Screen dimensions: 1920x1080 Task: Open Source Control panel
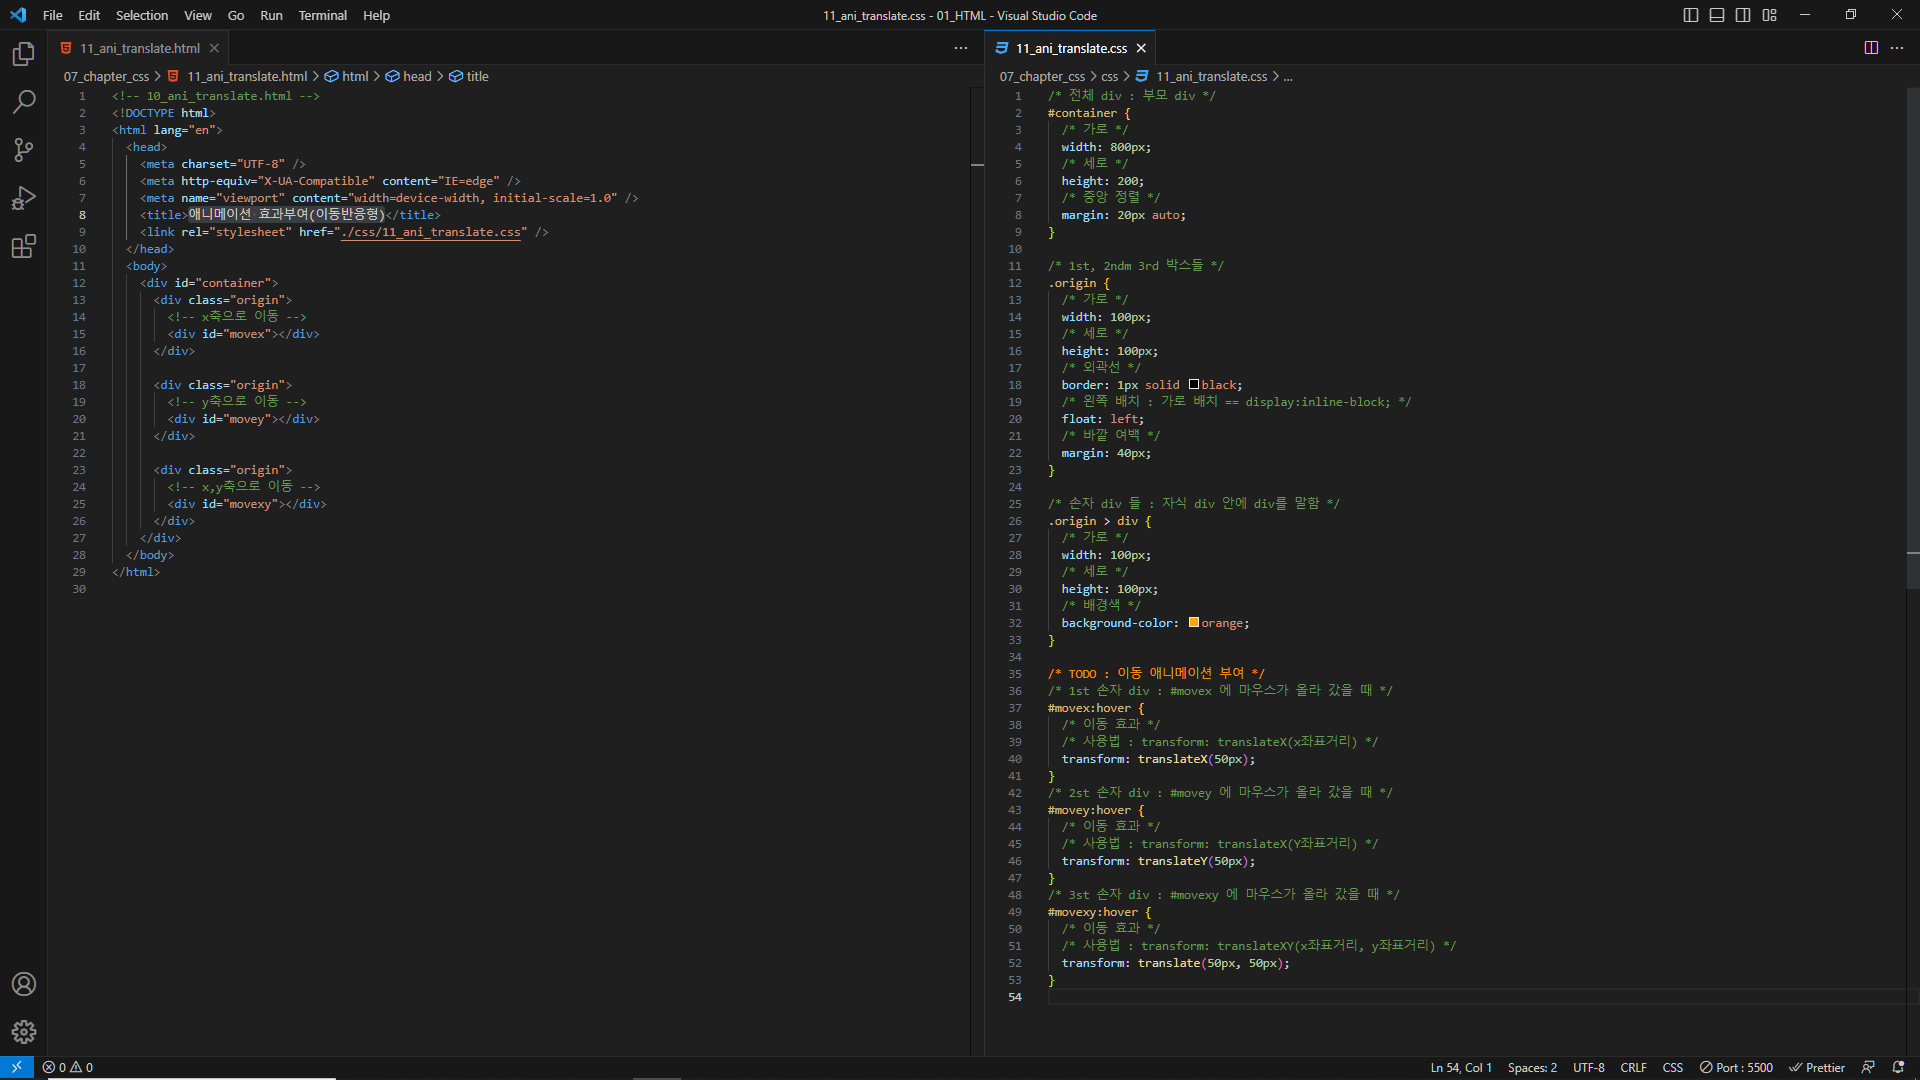pos(24,150)
